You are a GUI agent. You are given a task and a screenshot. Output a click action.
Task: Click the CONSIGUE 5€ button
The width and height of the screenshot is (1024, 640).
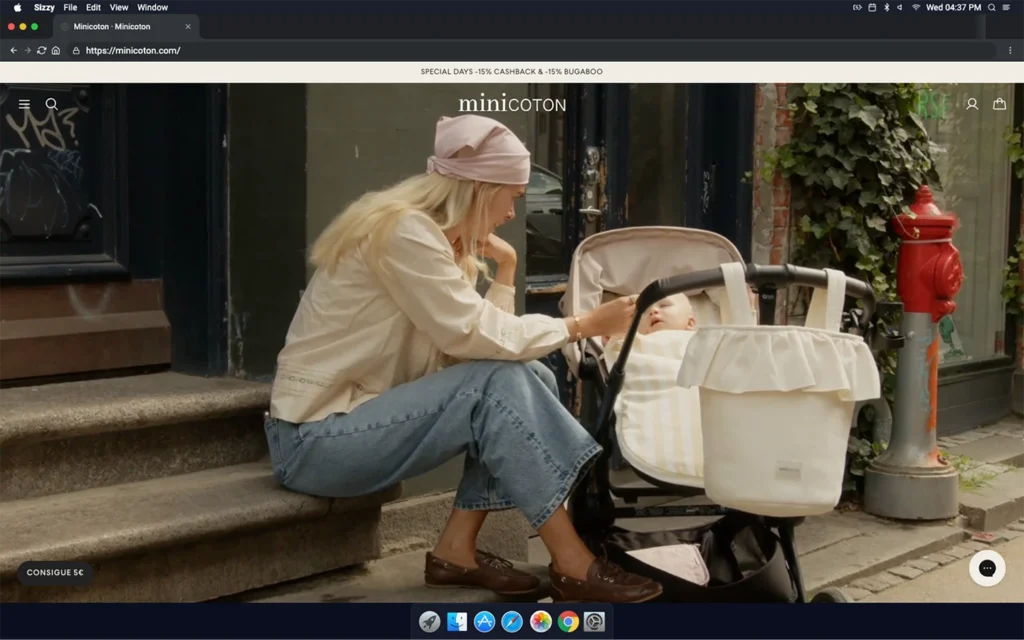55,573
